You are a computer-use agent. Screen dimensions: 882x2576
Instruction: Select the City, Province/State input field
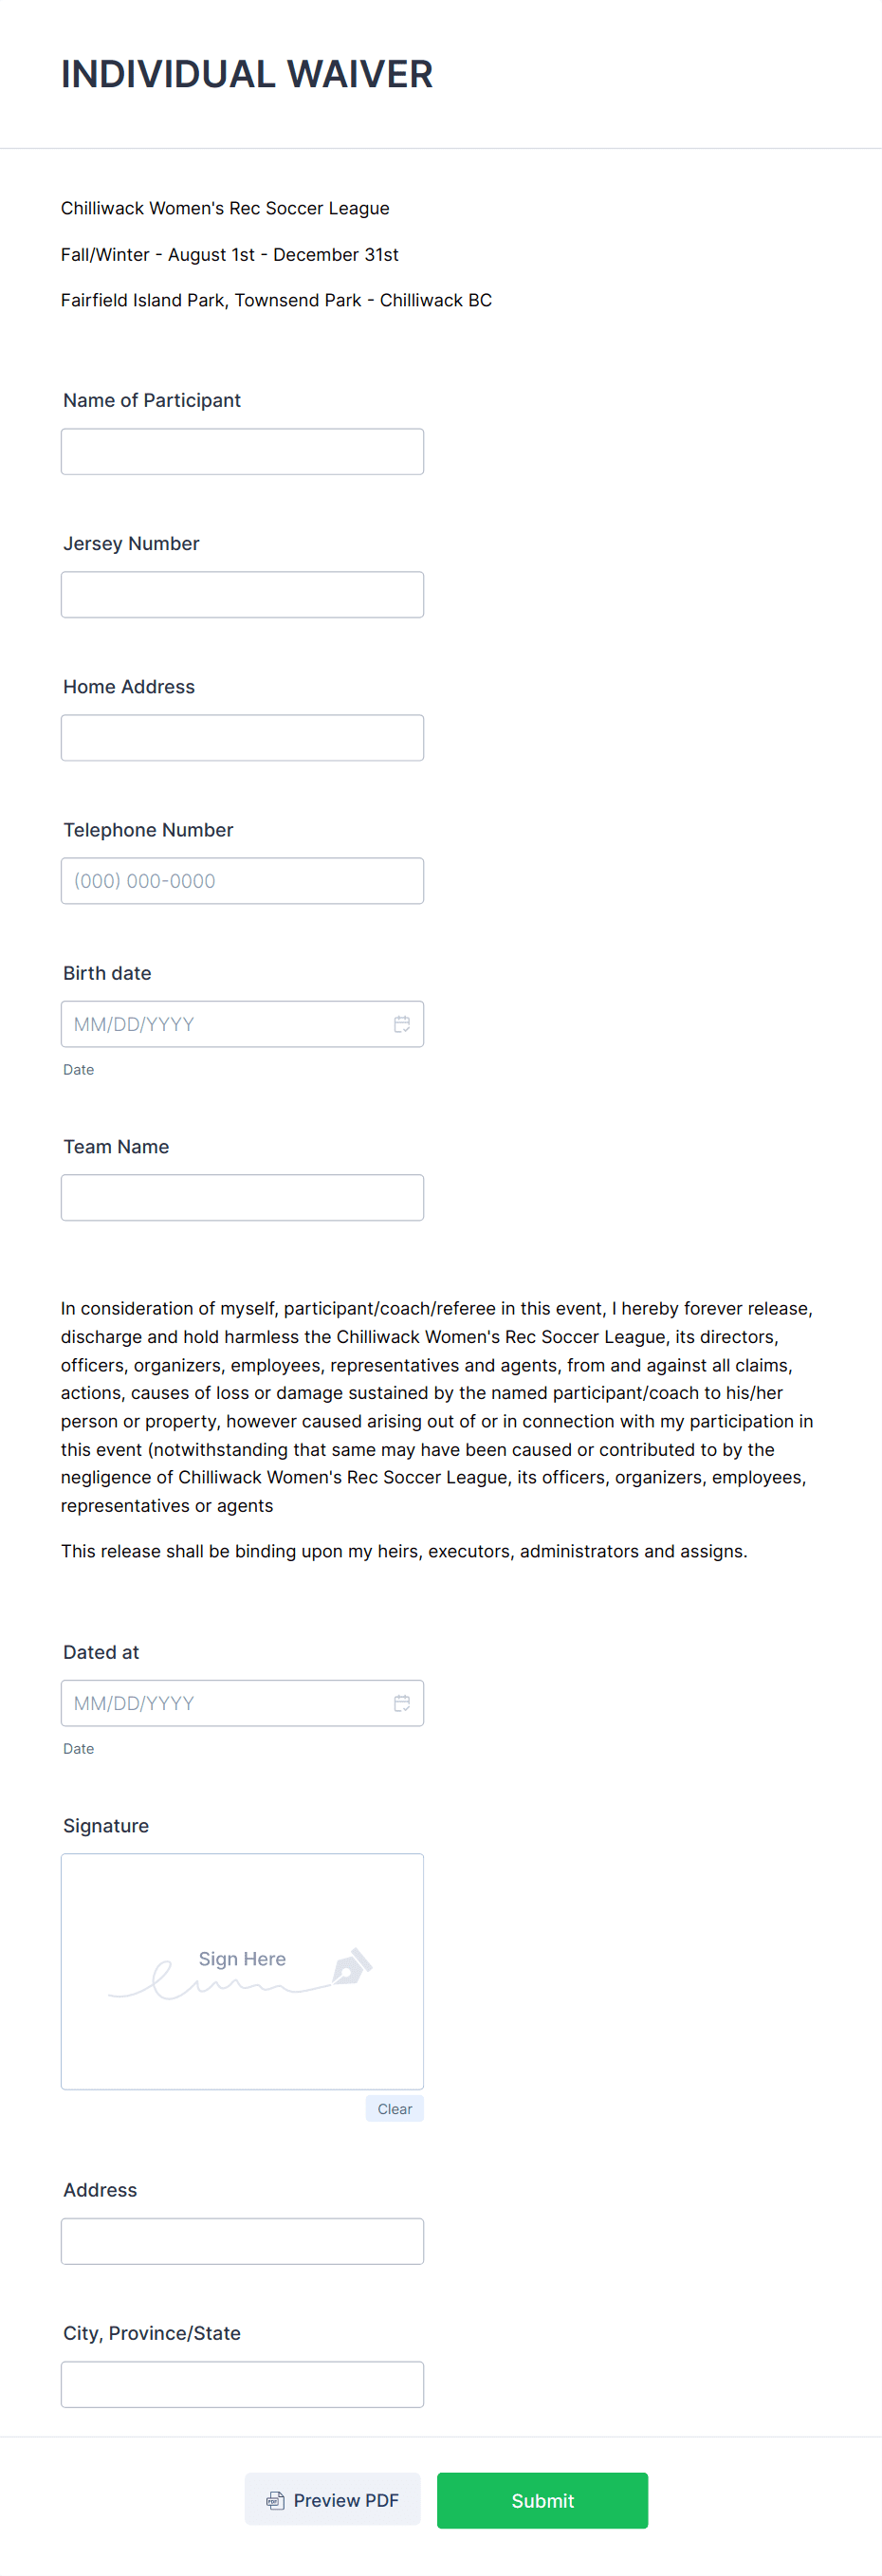pos(242,2383)
